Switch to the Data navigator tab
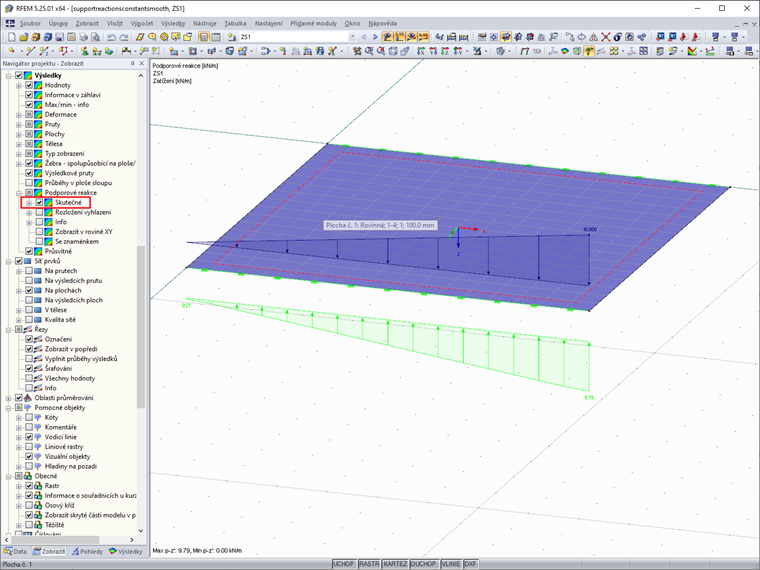Screen dimensions: 760x570 (x=16, y=552)
